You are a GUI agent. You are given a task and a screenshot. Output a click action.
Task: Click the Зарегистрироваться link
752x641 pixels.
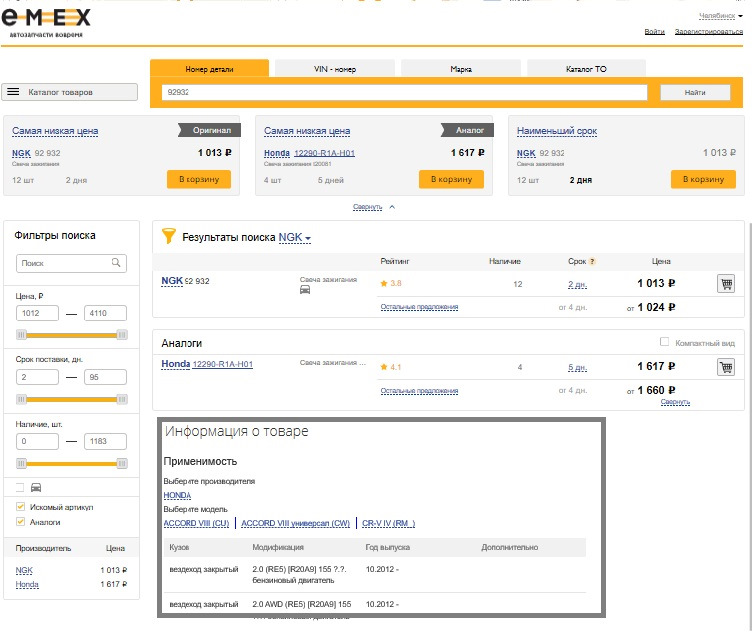[x=709, y=31]
